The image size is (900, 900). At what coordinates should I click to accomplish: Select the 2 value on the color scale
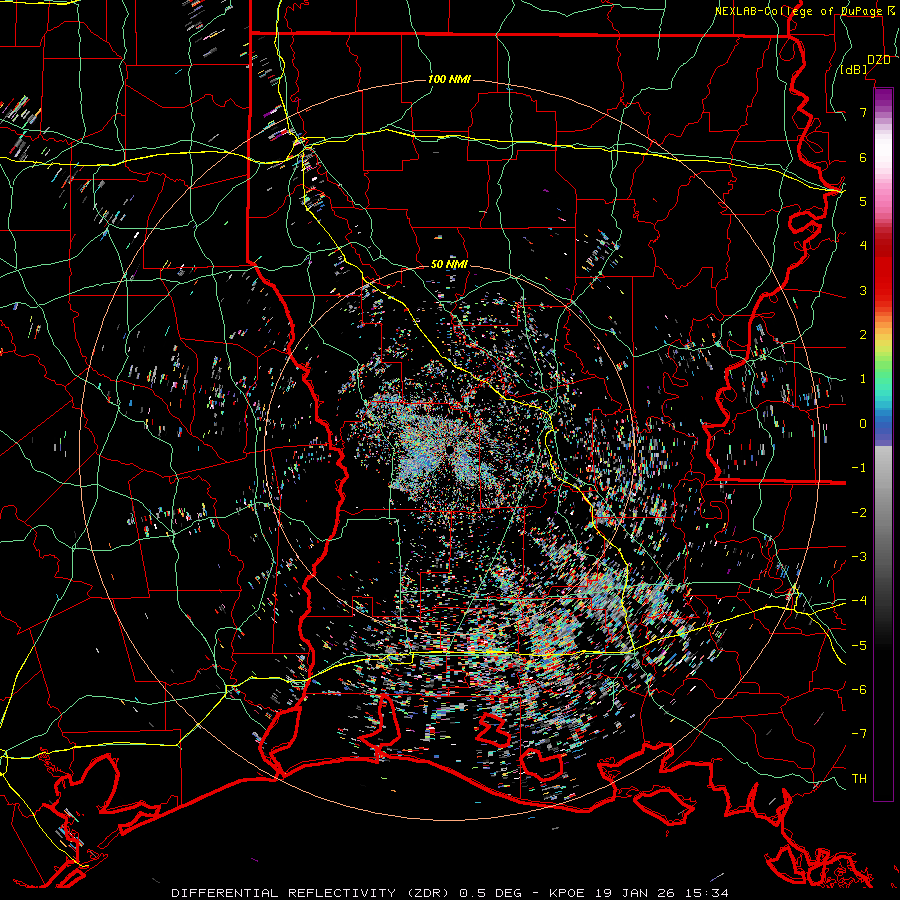coord(863,335)
